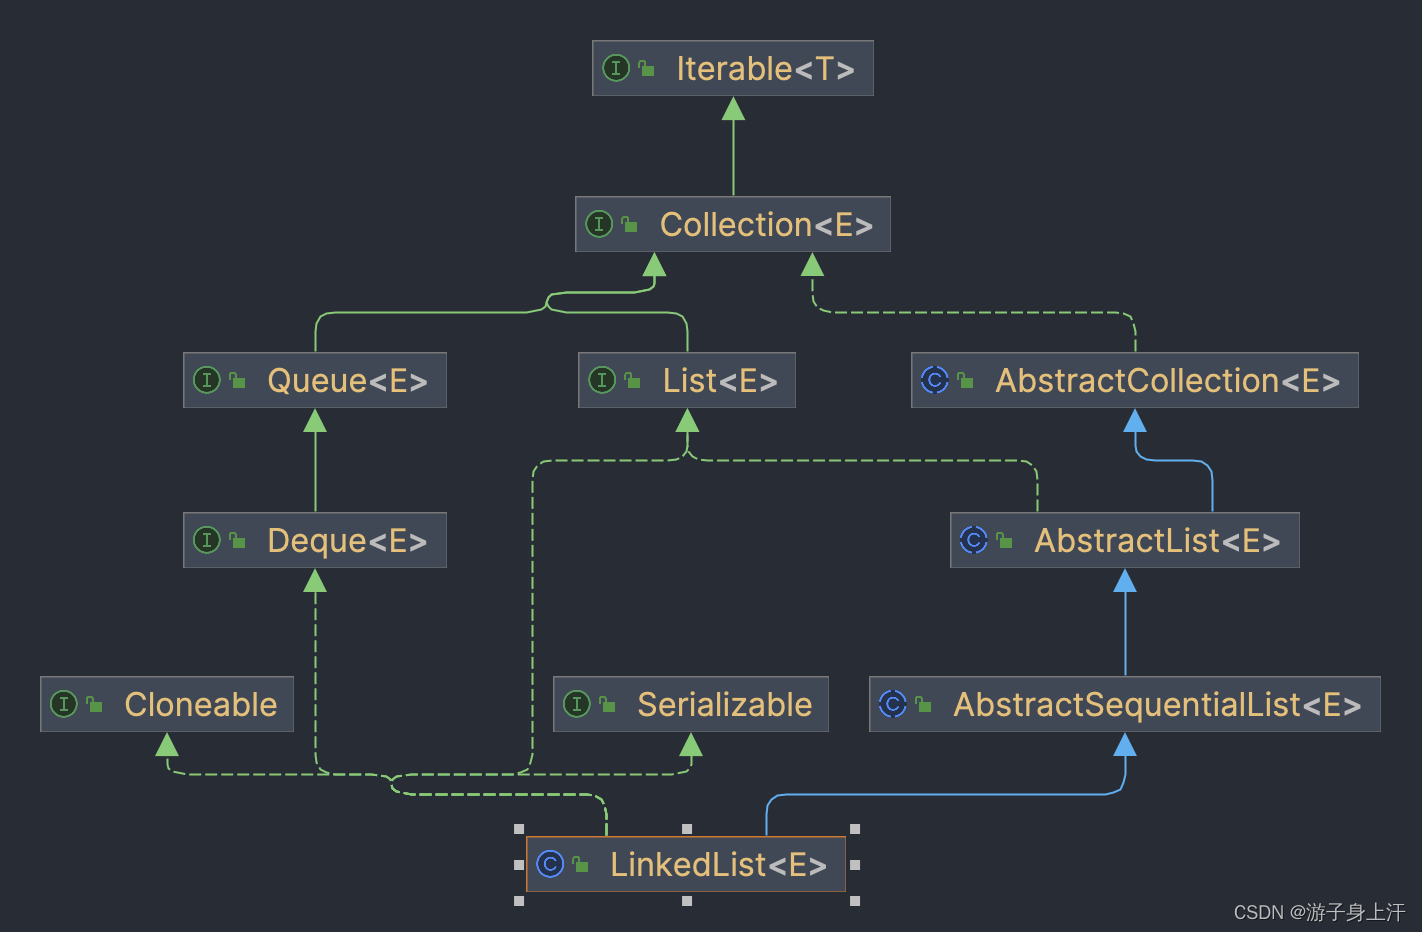Select the AbstractSequentialList<E> node
Screen dimensions: 1422x932
[1125, 704]
